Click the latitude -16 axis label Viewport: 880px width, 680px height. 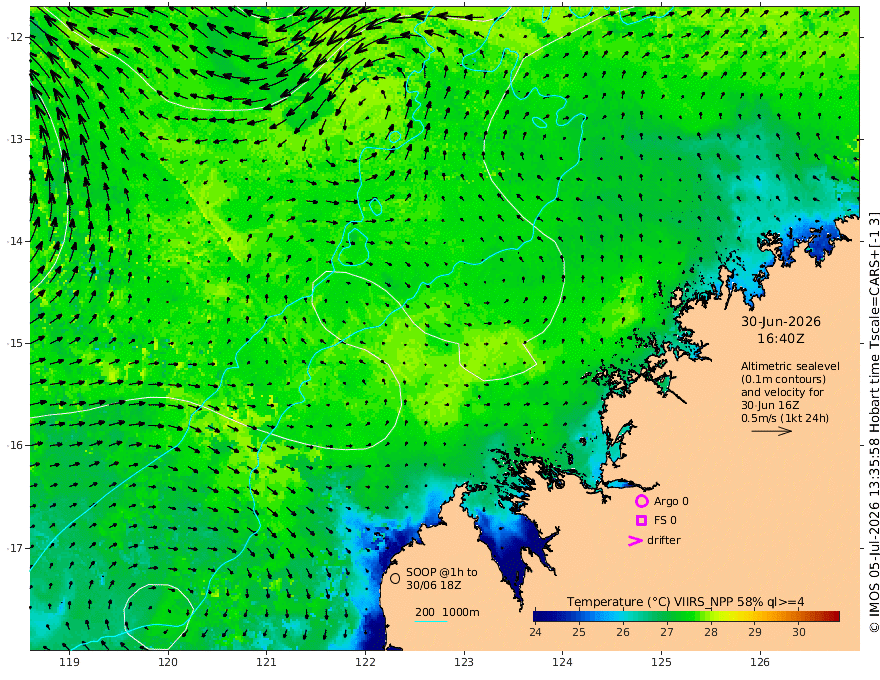point(15,445)
